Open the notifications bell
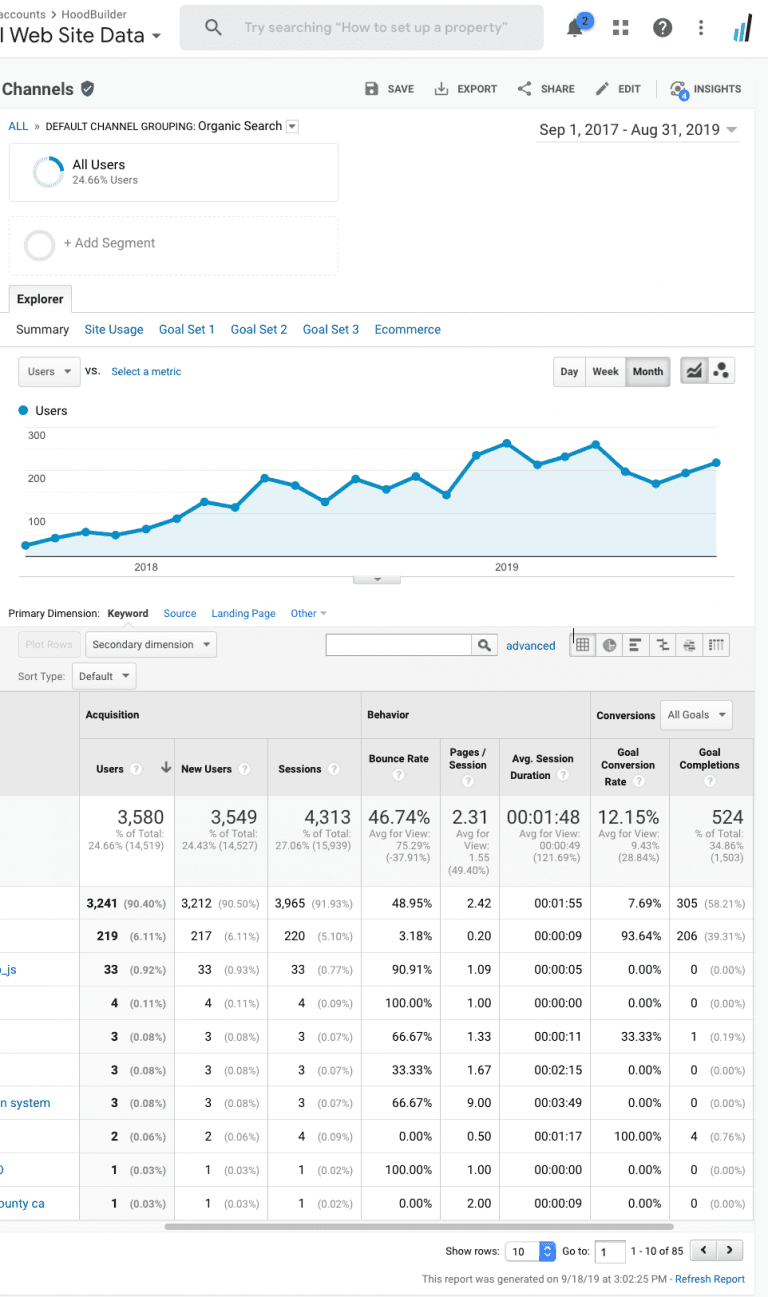Viewport: 768px width, 1297px height. pyautogui.click(x=575, y=28)
